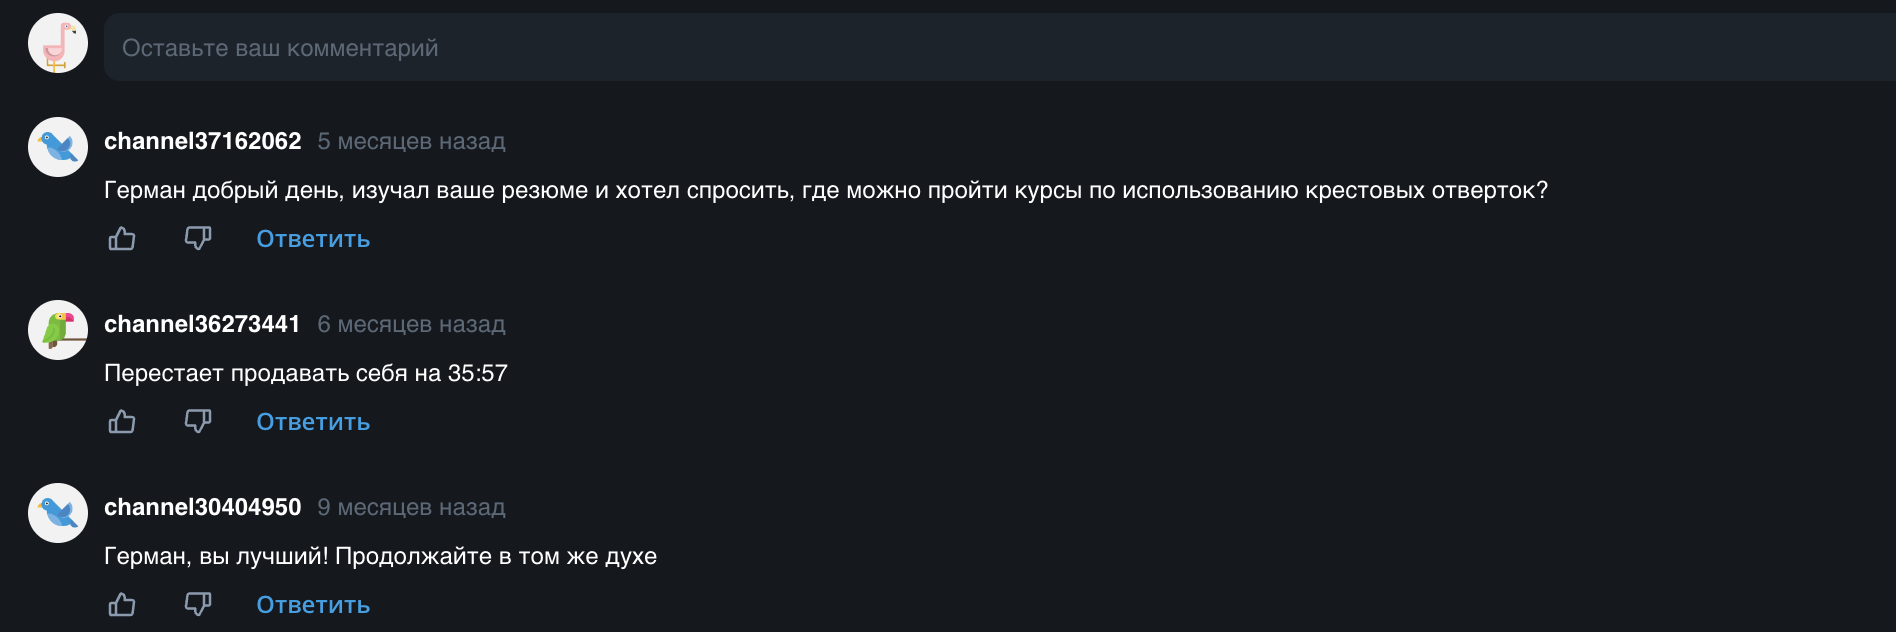Screen dimensions: 1896x632
Task: Like the comment by channel37162062
Action: click(x=122, y=239)
